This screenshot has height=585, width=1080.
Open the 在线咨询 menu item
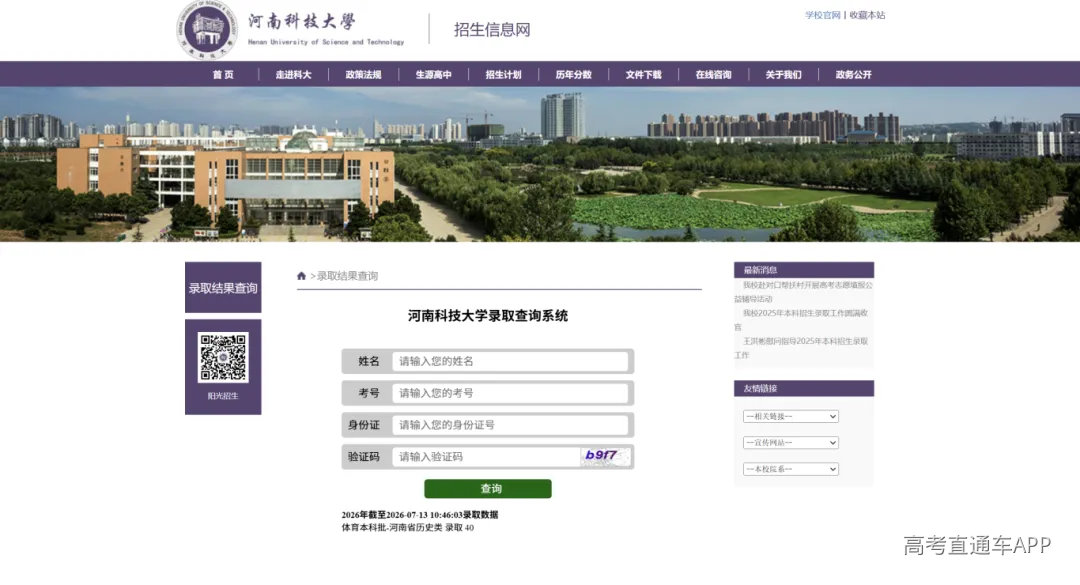tap(714, 74)
